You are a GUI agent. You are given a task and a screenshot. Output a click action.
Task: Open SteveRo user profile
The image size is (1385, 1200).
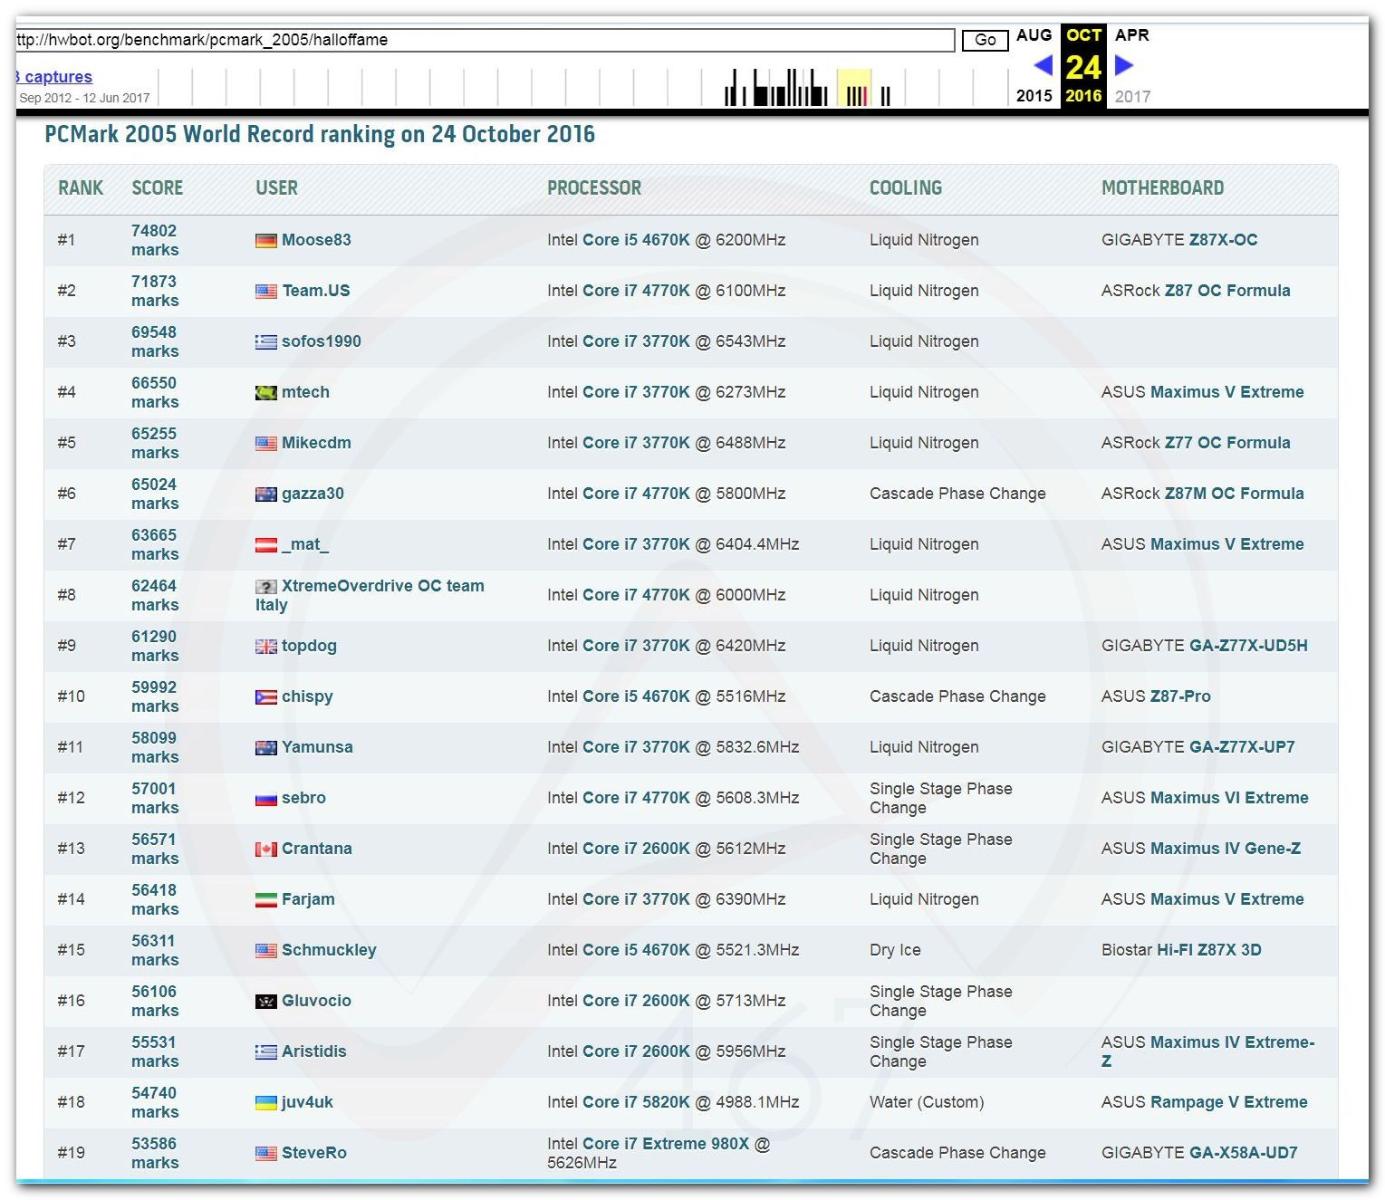pos(314,1154)
